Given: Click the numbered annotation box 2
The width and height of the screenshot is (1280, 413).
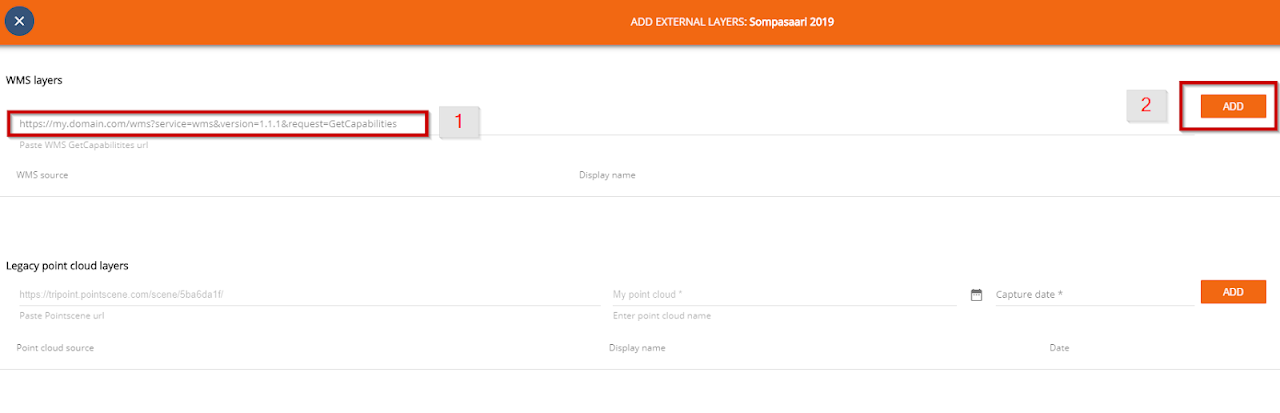Looking at the screenshot, I should [x=1147, y=105].
